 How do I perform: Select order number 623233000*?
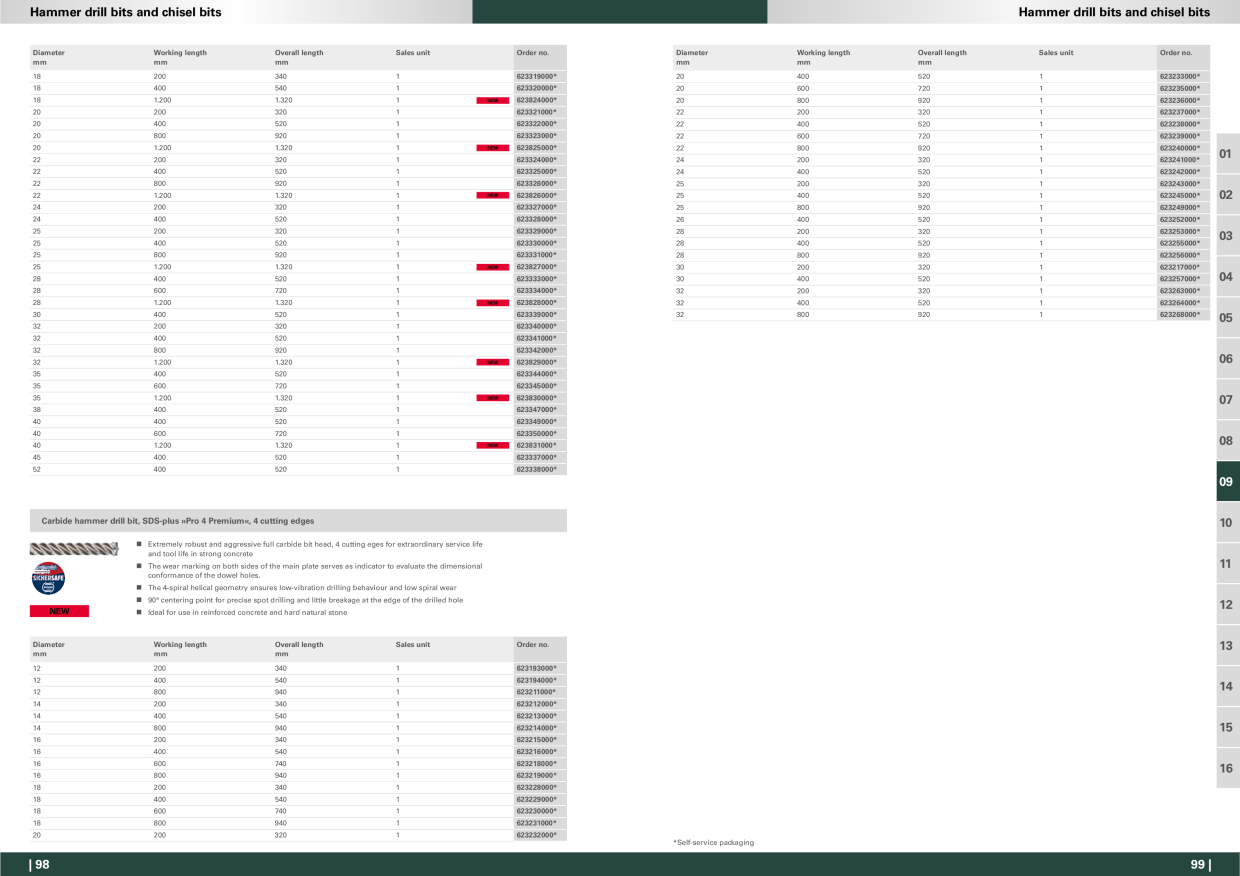pyautogui.click(x=1180, y=76)
